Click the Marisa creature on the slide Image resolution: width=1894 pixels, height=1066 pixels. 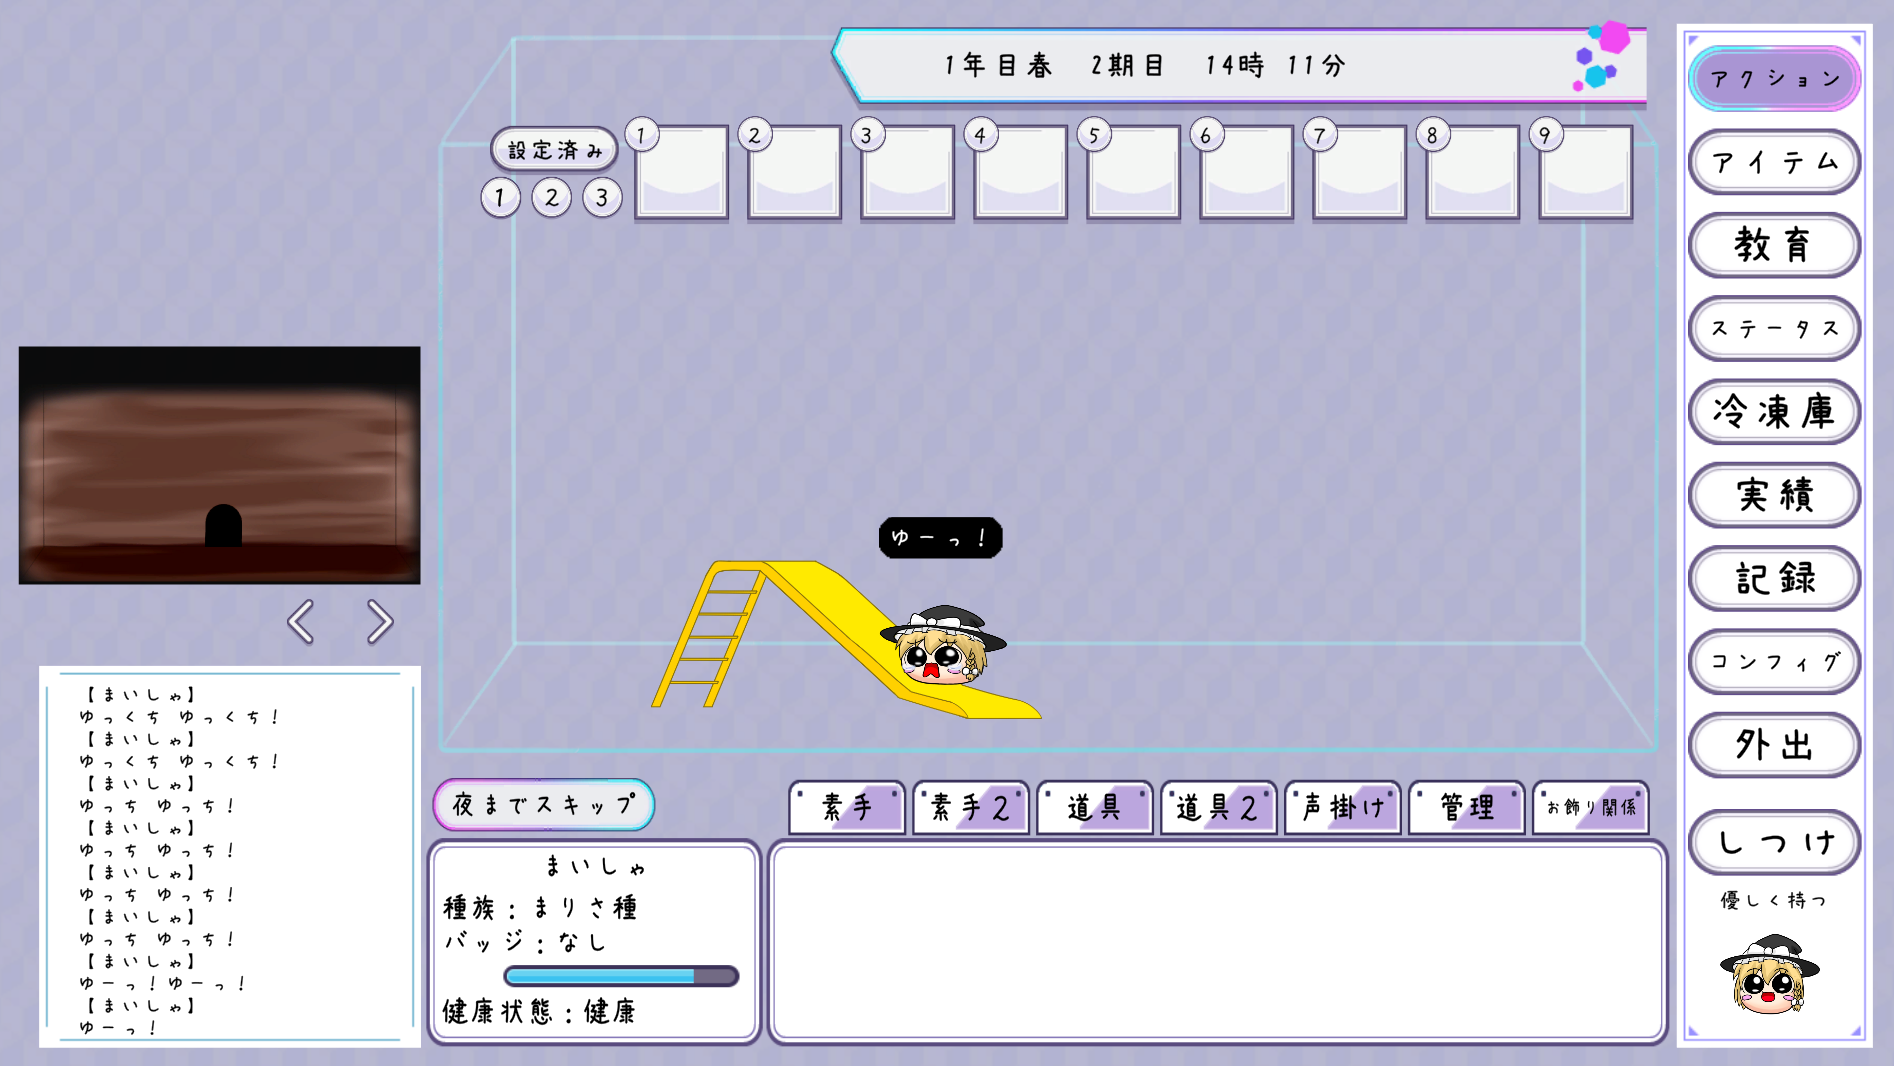(x=943, y=645)
